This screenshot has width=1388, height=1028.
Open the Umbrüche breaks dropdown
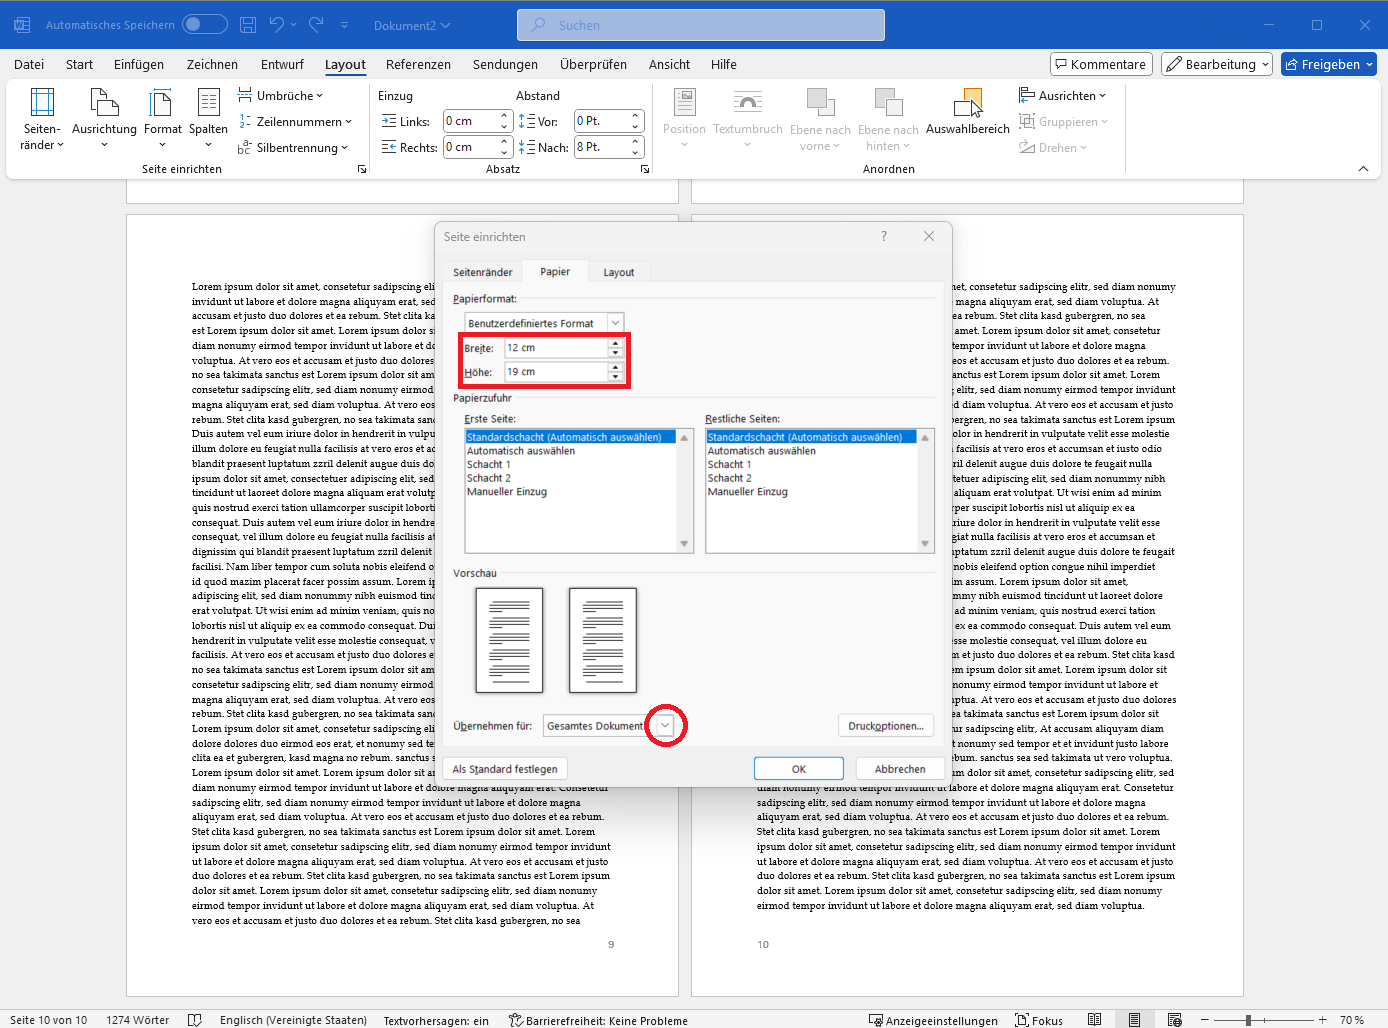click(280, 96)
